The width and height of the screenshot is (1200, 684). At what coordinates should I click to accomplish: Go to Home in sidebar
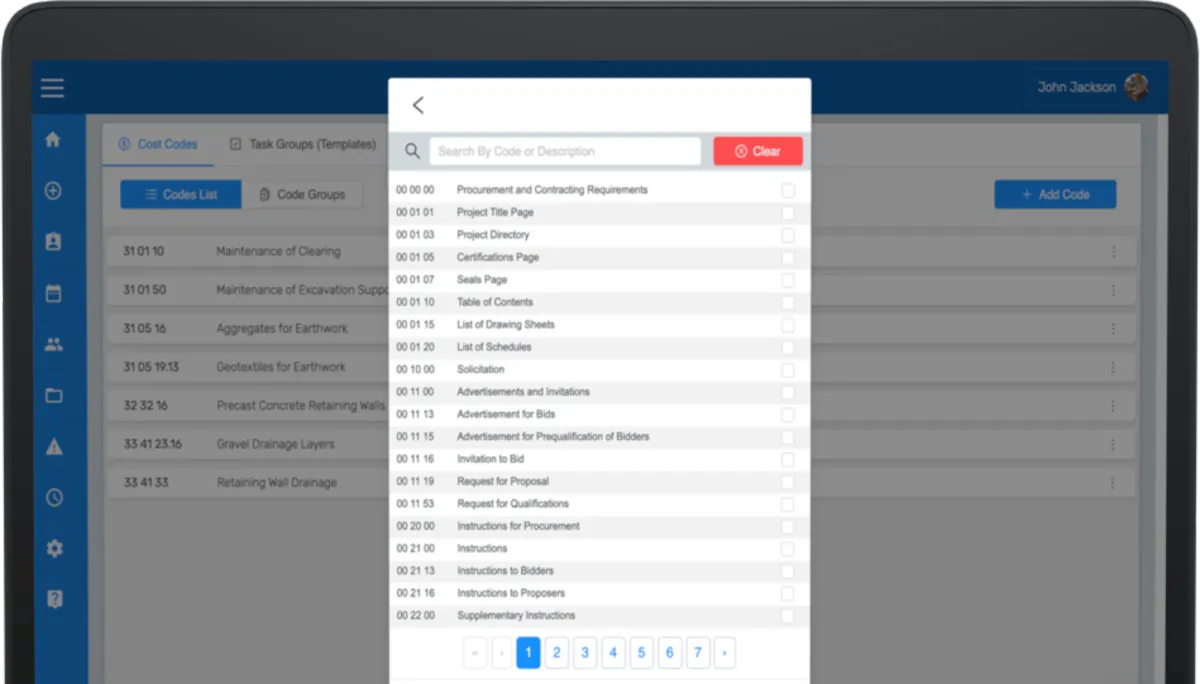[x=54, y=140]
